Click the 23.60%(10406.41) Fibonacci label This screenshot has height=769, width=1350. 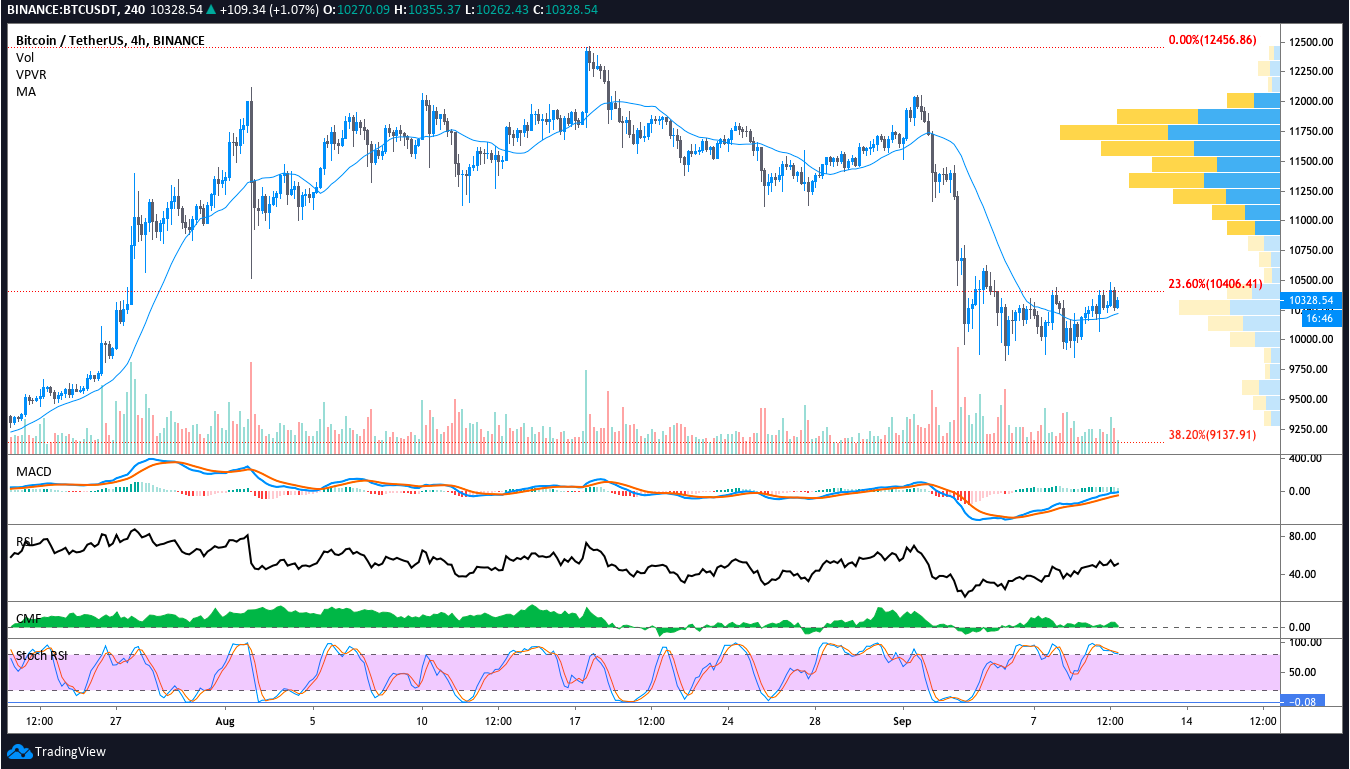point(1215,284)
